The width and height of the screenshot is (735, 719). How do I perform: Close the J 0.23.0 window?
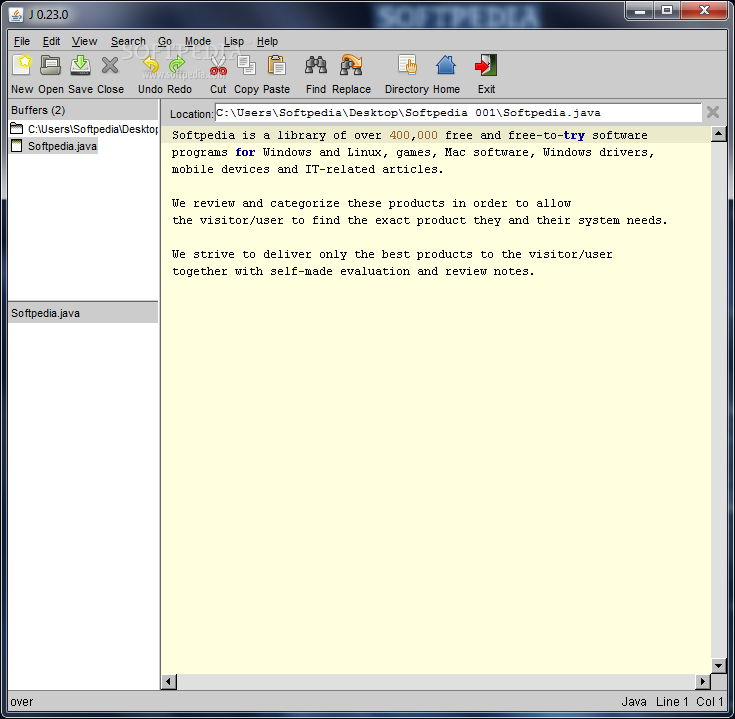tap(704, 10)
